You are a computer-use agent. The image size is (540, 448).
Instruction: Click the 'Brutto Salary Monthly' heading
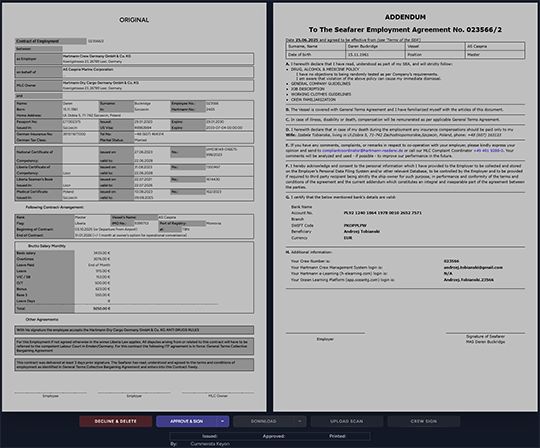click(x=47, y=246)
